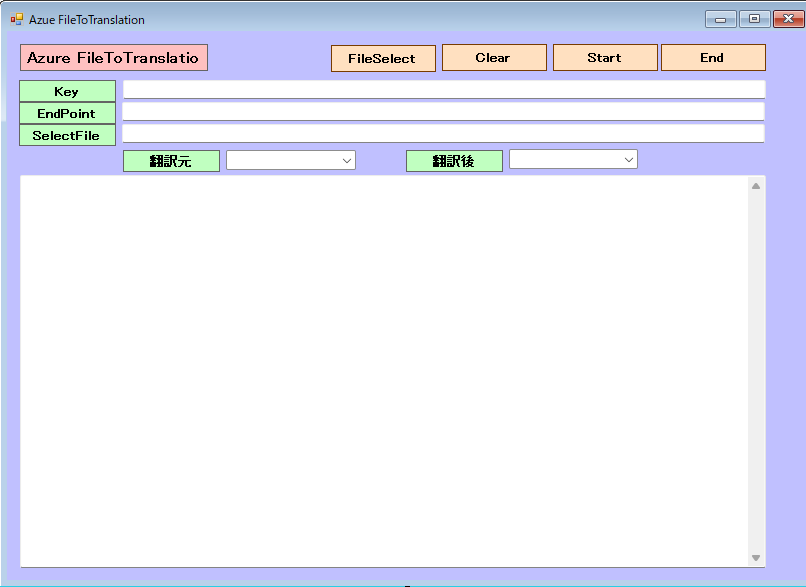This screenshot has width=806, height=587.
Task: Close the Azue FileToTranslation window
Action: (x=783, y=19)
